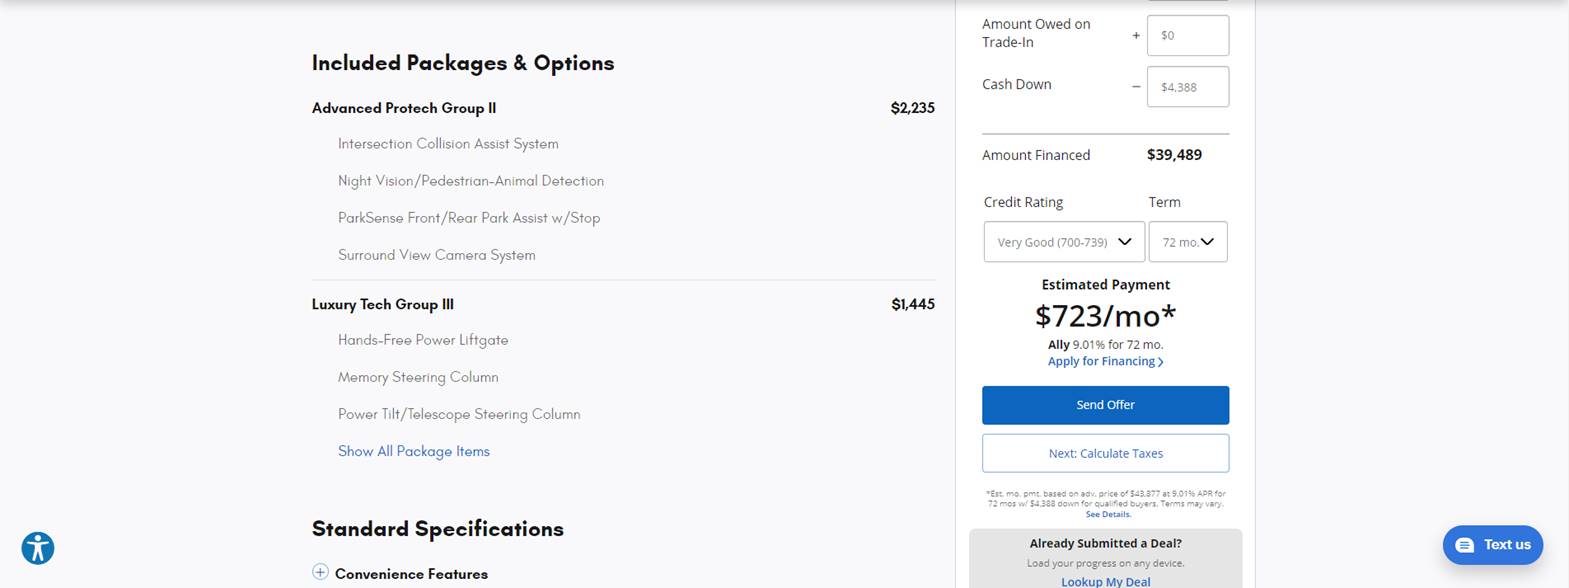Click the Hands-Free Power Liftgate item
Screen dimensions: 1569x588
423,340
